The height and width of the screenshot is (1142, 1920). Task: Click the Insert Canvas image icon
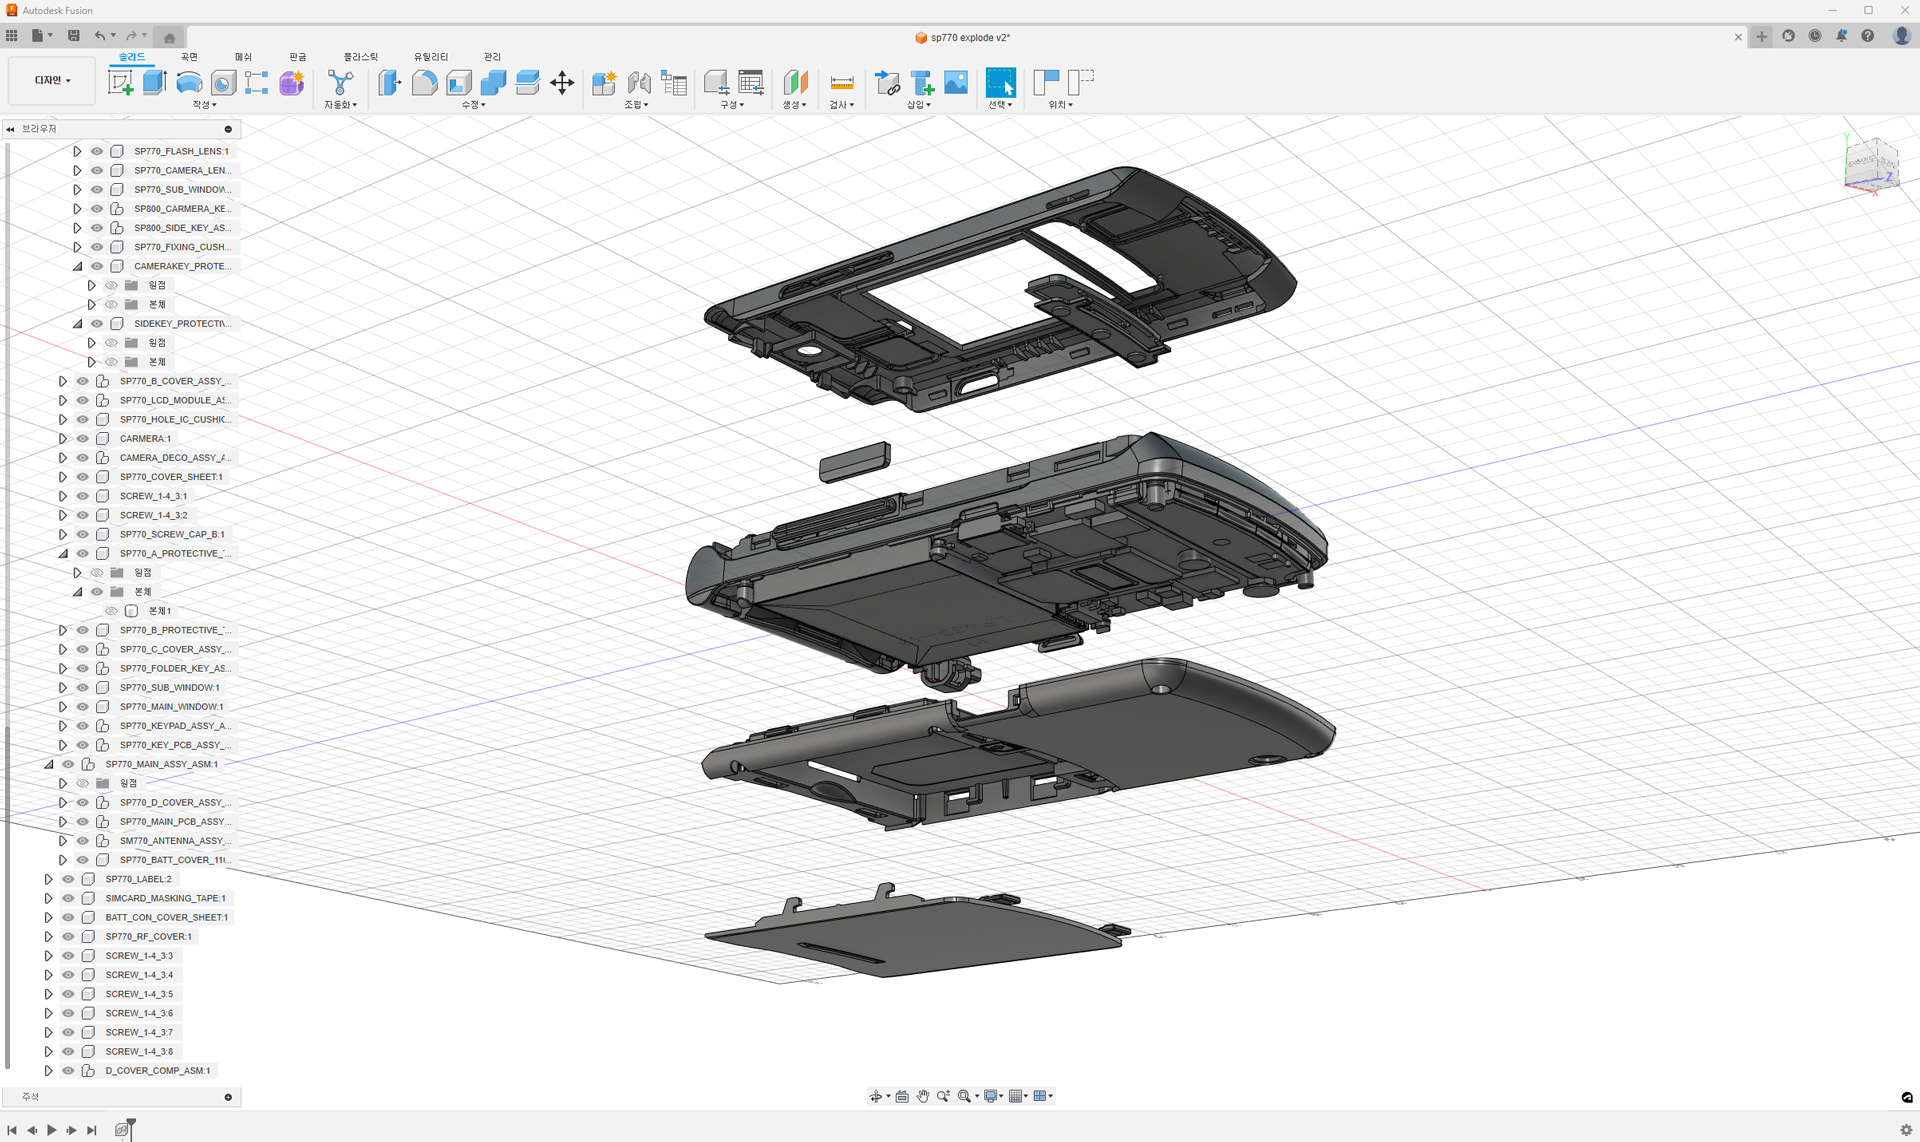tap(956, 82)
